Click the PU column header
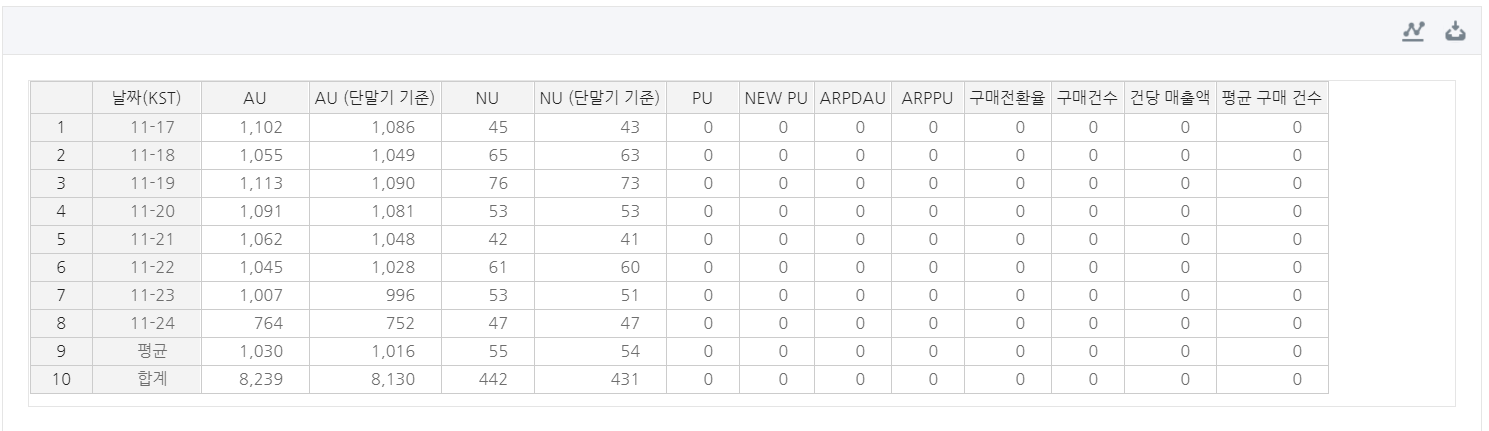The width and height of the screenshot is (1489, 431). (703, 99)
